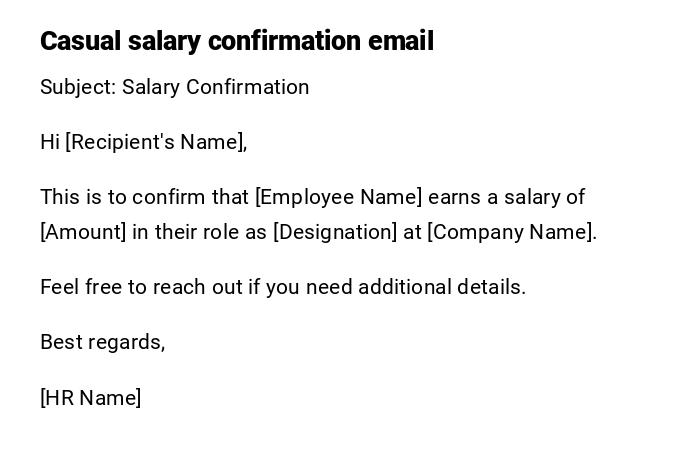Click the 'Hi' greeting word

pyautogui.click(x=50, y=142)
